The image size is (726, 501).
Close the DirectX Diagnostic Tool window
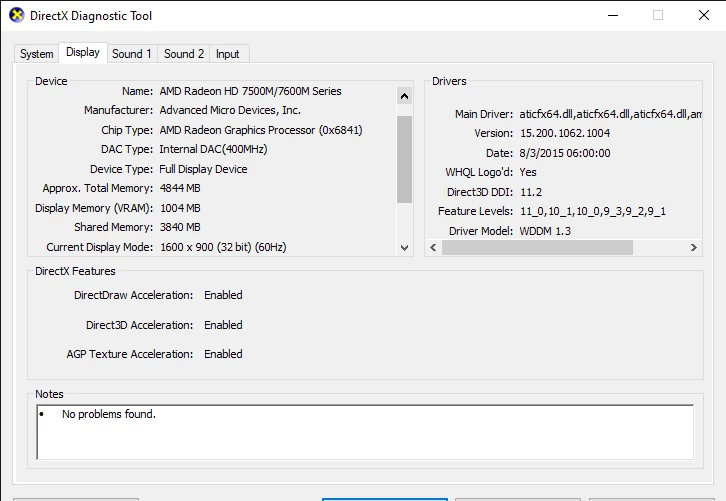(x=704, y=15)
